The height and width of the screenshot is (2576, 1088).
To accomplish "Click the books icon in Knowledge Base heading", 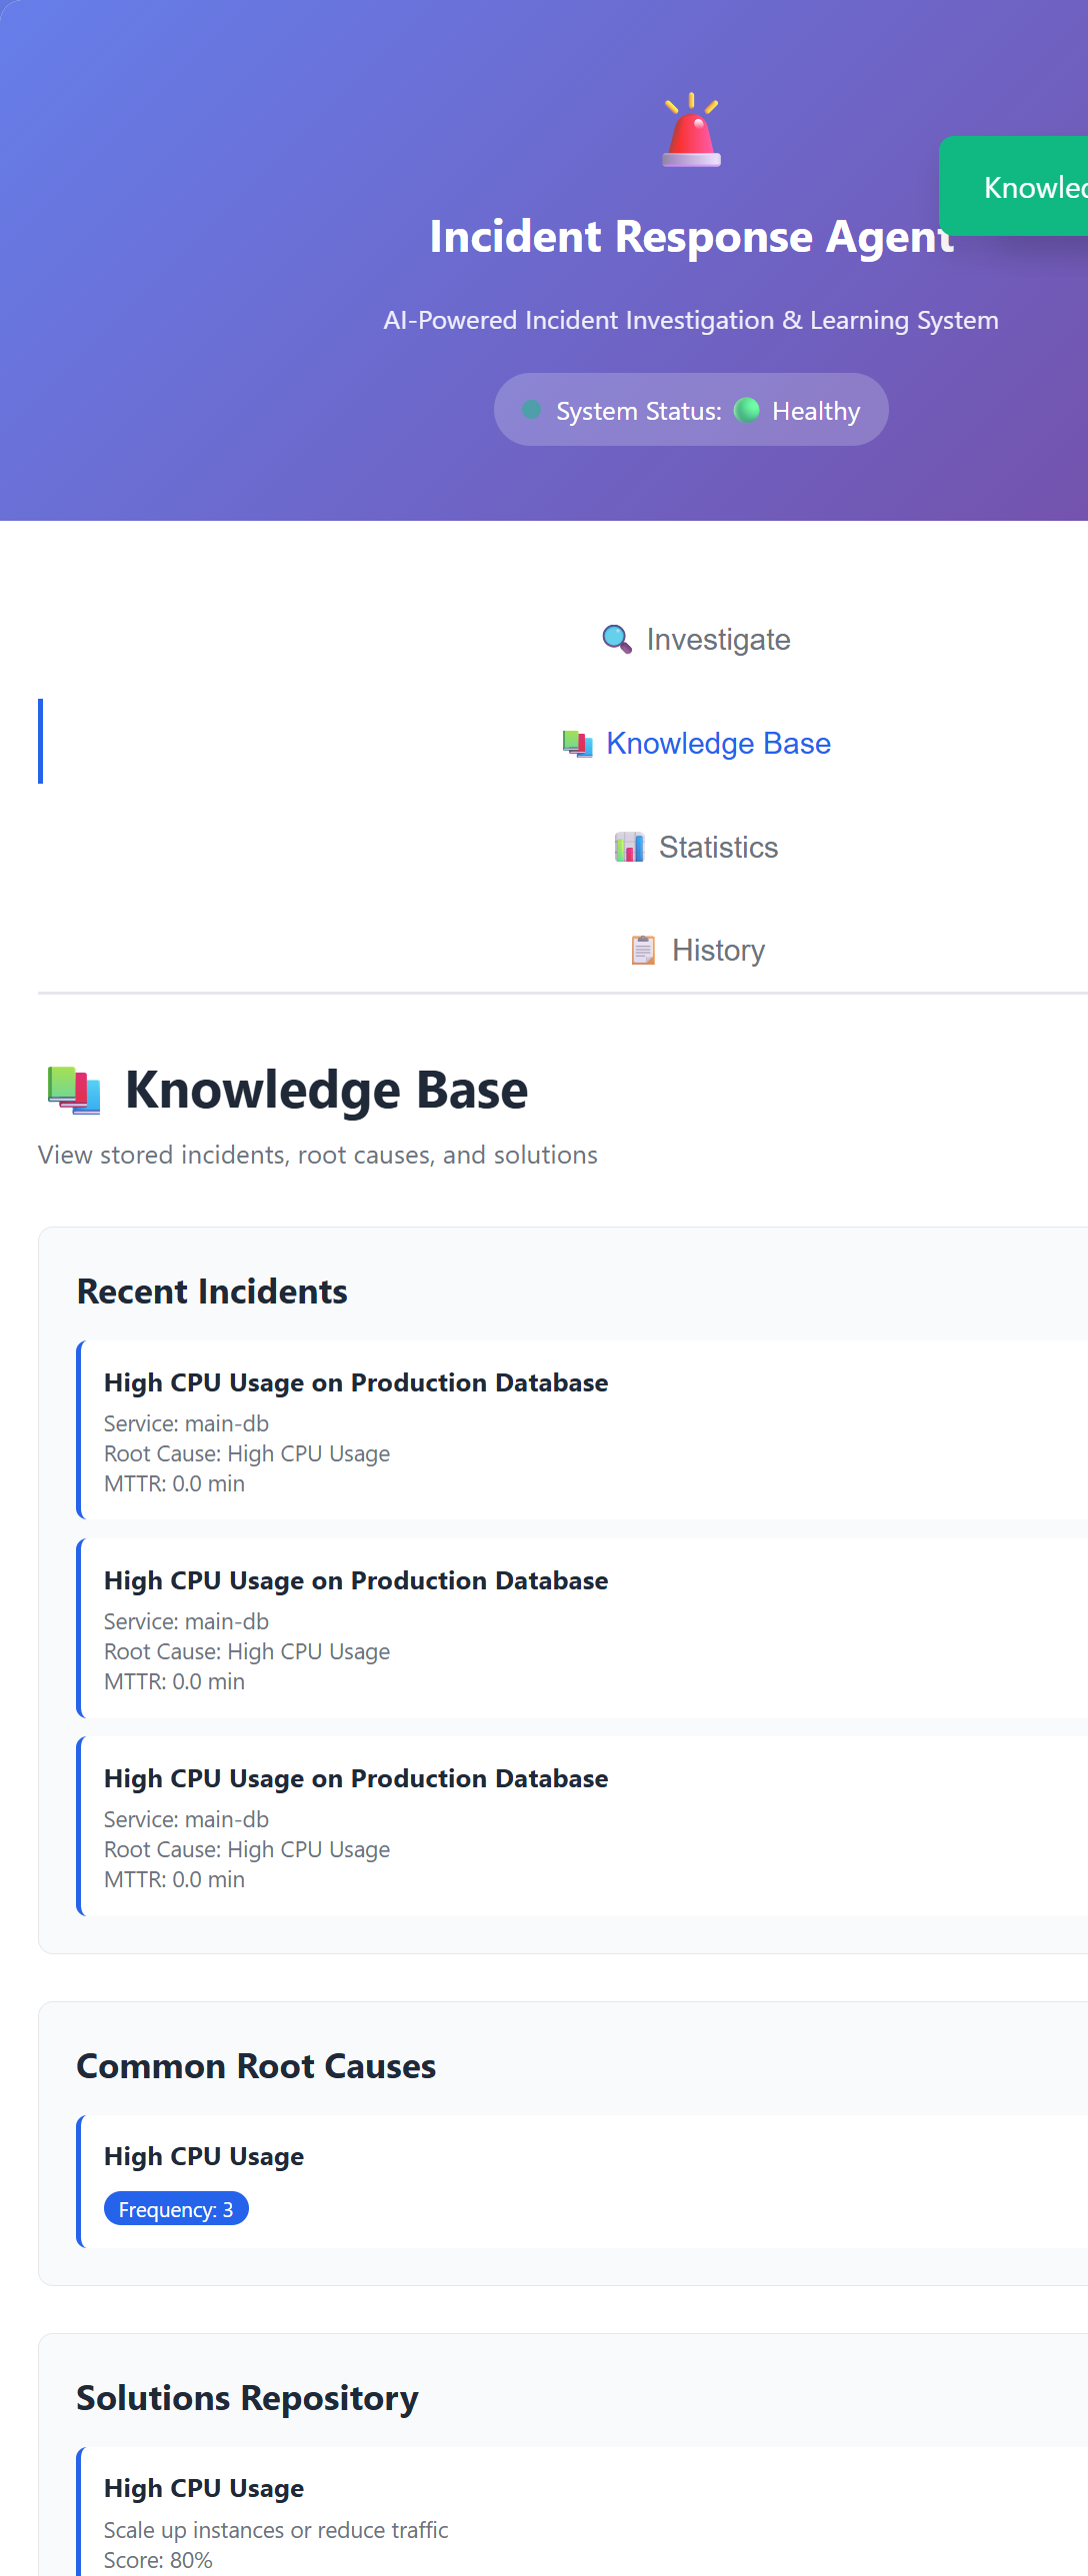I will (x=74, y=1090).
